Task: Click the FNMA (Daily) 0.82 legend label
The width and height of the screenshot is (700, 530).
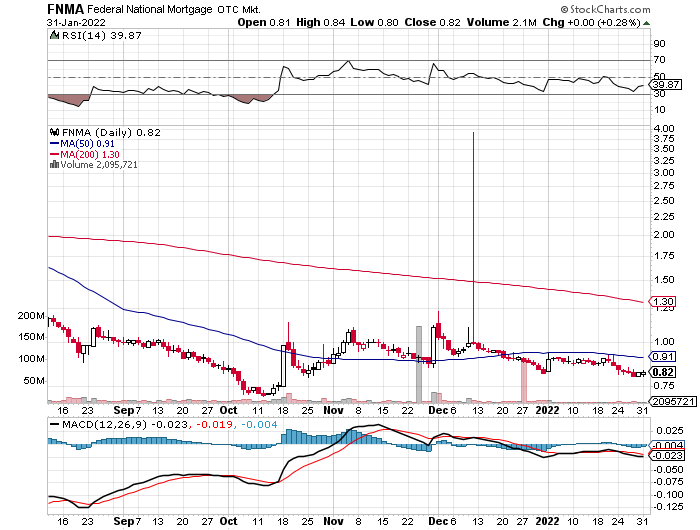Action: (x=111, y=133)
